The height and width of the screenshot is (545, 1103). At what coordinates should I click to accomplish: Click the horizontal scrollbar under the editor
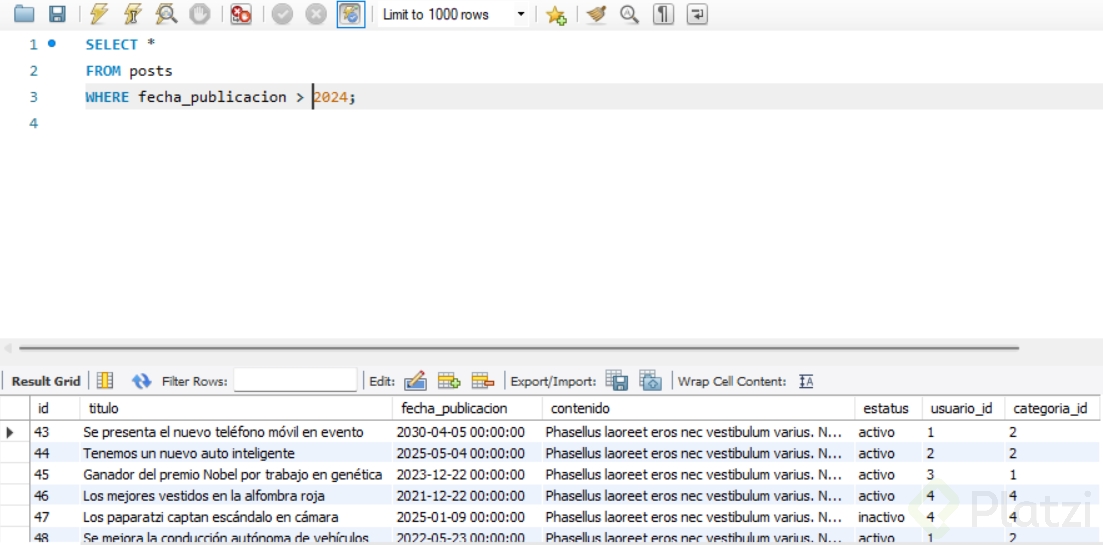pos(519,347)
